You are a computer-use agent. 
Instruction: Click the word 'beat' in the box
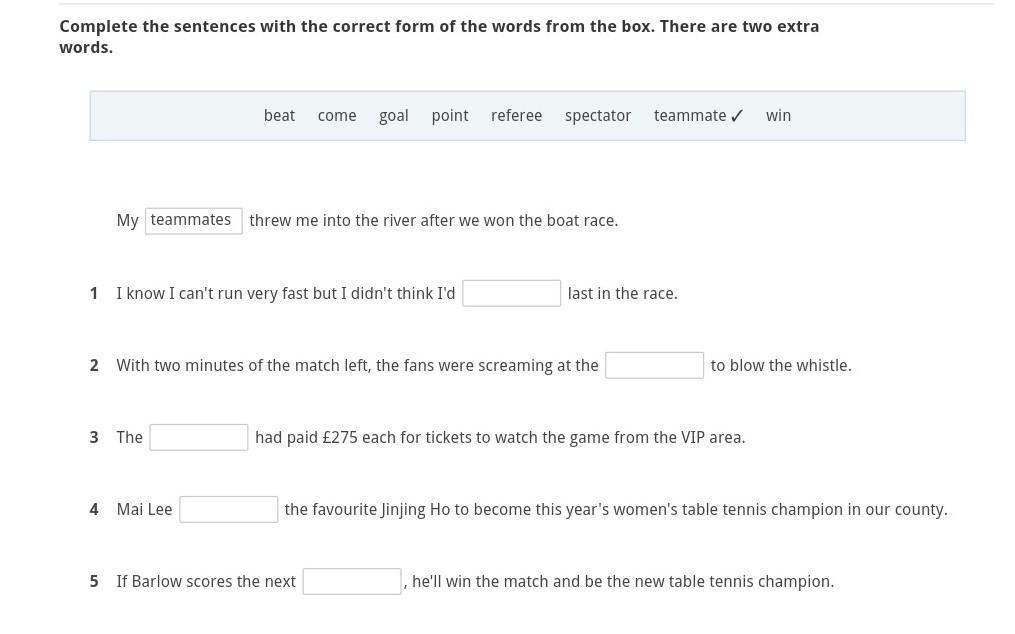coord(279,115)
